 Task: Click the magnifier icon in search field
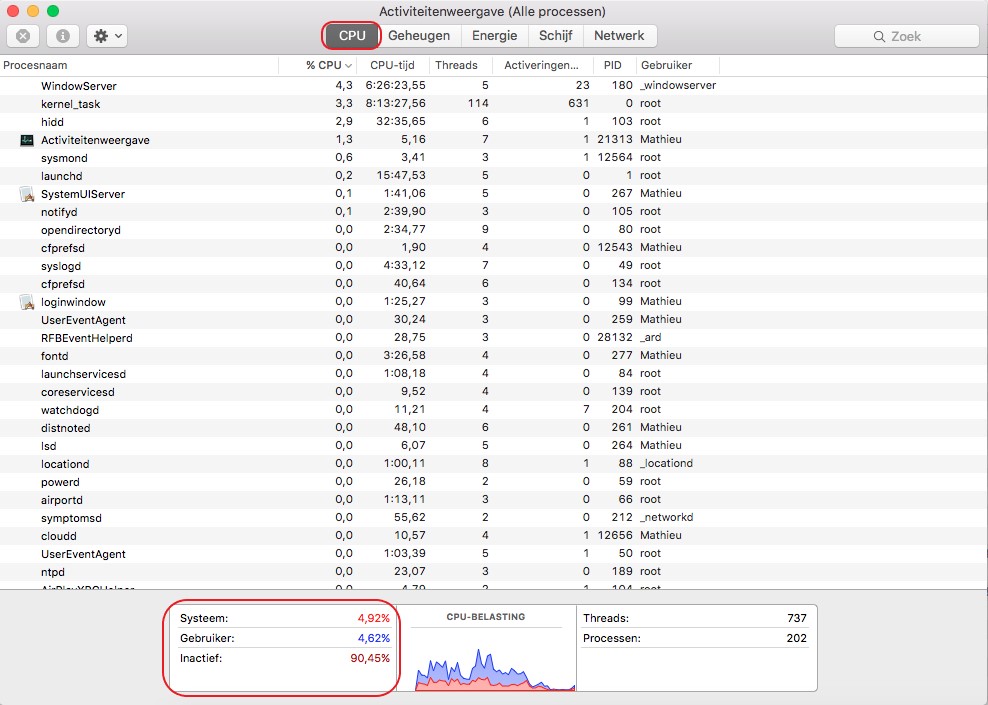coord(879,36)
